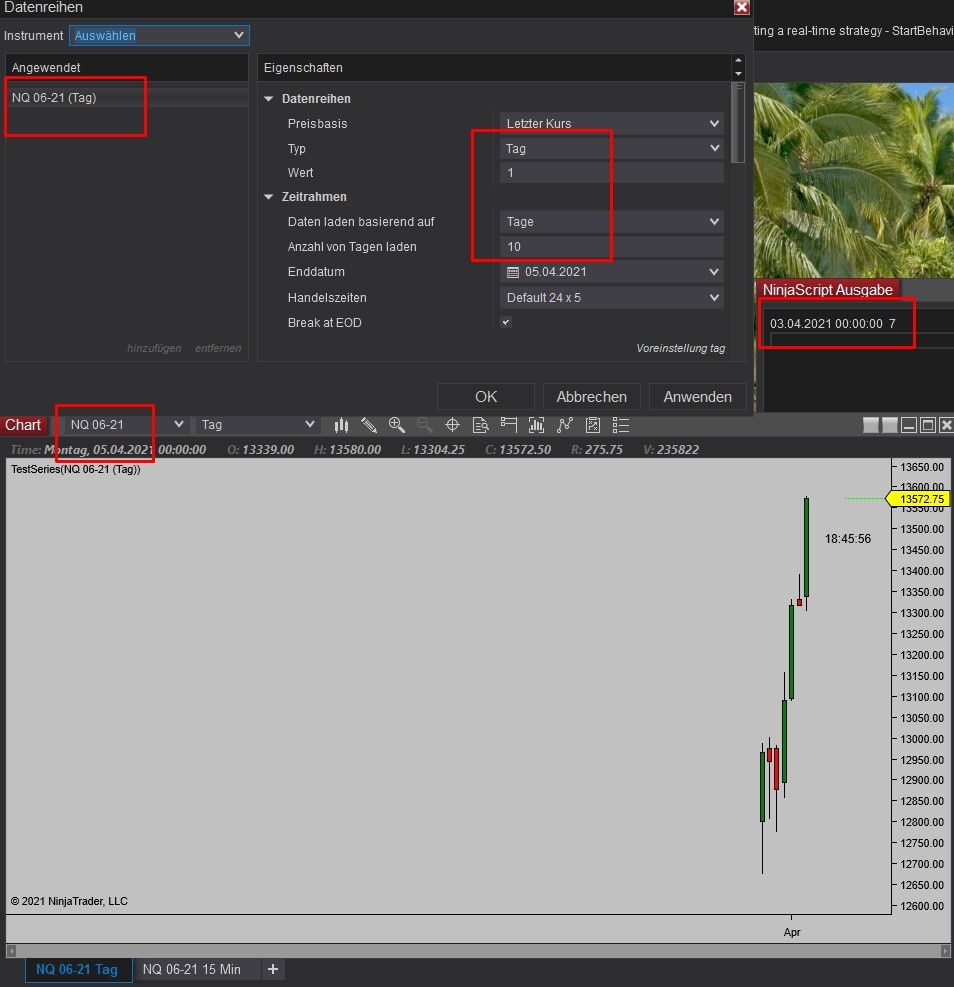Screen dimensions: 954x987
Task: Click the Anzahl von Tagen laden field
Action: click(612, 247)
